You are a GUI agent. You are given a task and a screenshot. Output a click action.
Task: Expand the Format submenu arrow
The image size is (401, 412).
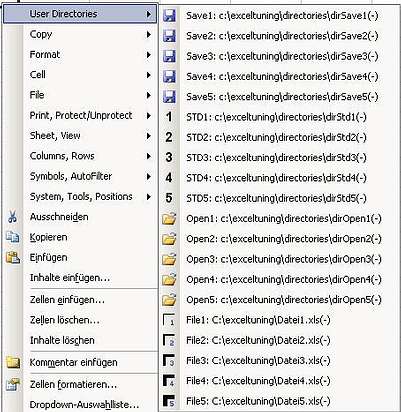pos(148,55)
